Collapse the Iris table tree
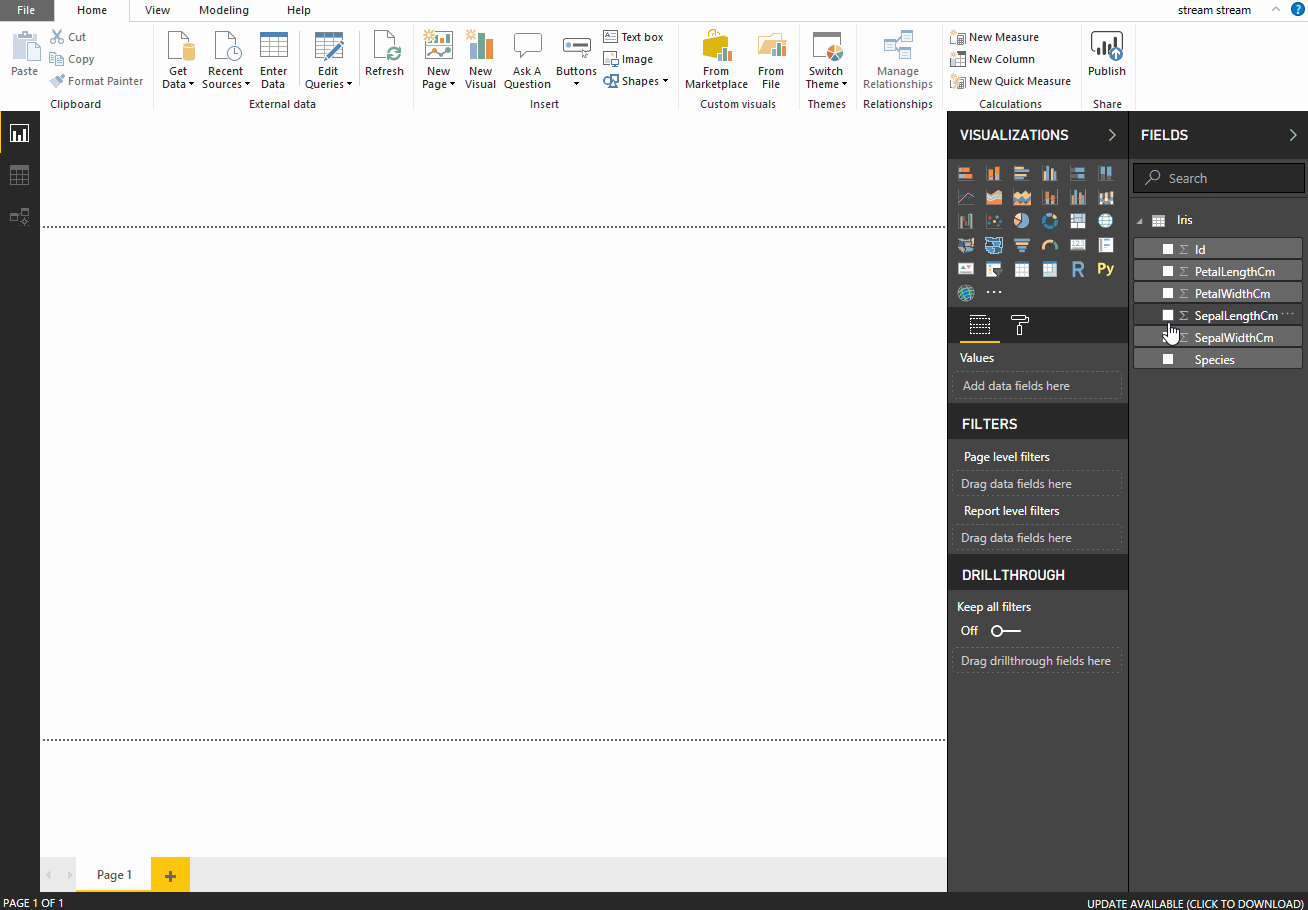Viewport: 1308px width, 910px height. coord(1140,221)
